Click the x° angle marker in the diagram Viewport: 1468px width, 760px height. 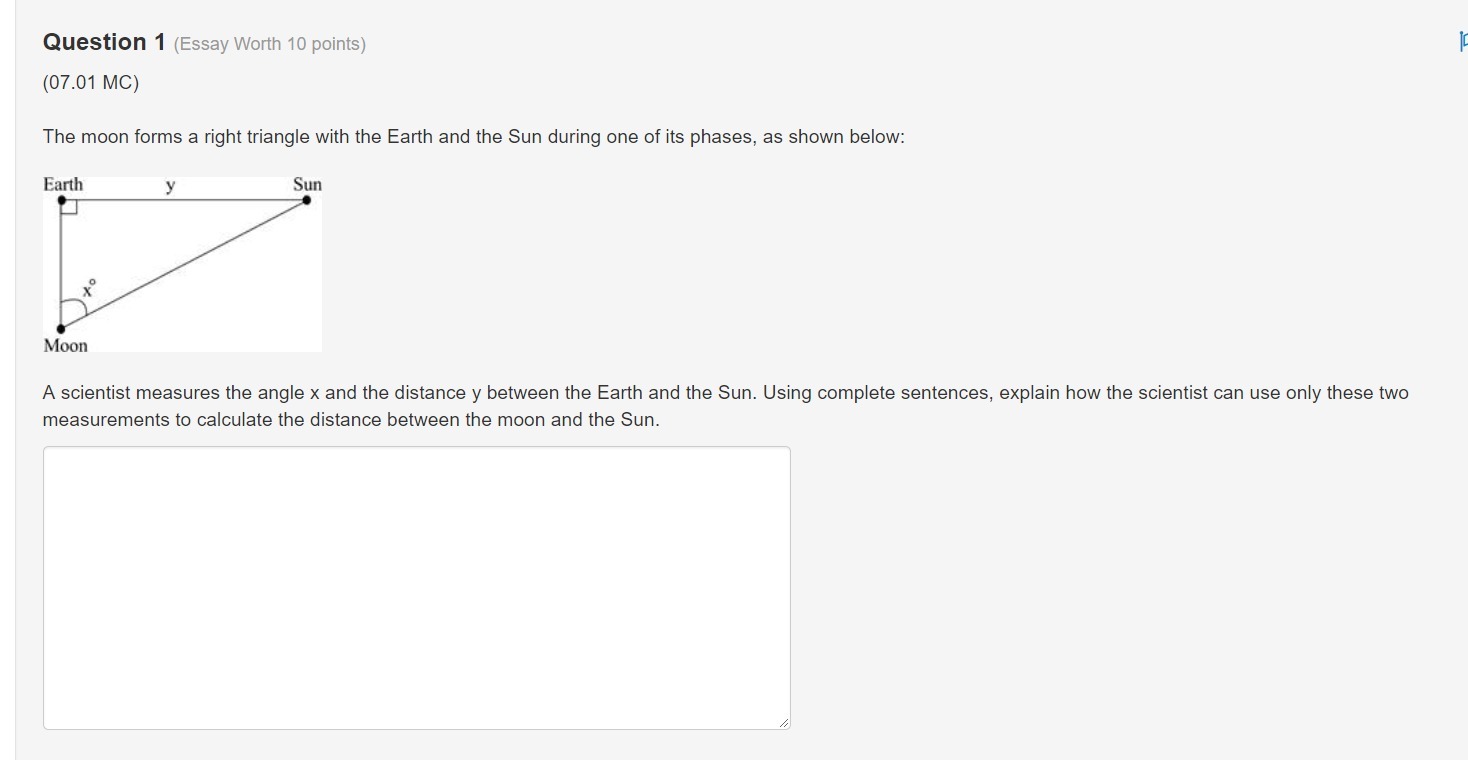pos(88,290)
